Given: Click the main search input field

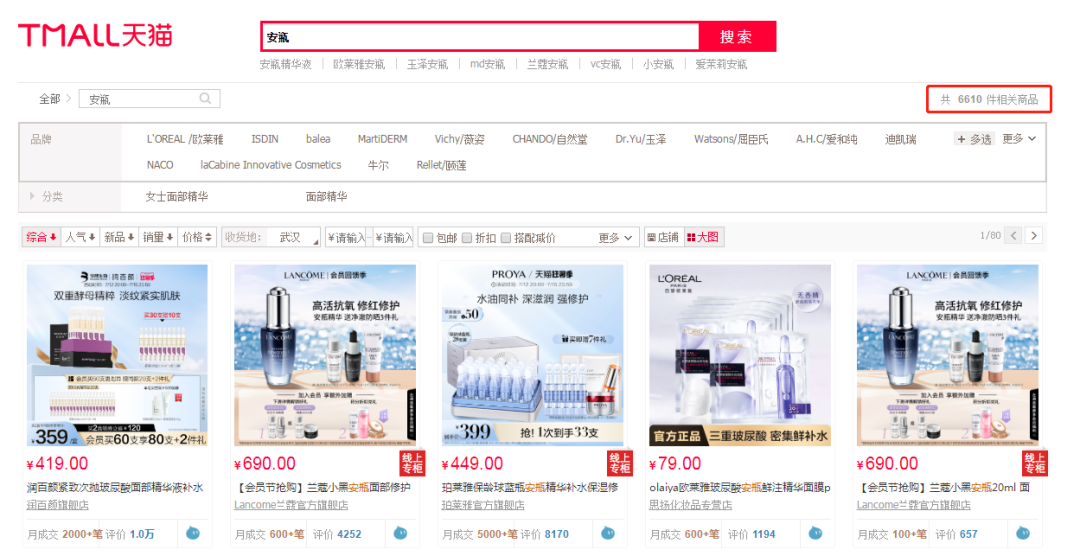Looking at the screenshot, I should coord(480,37).
